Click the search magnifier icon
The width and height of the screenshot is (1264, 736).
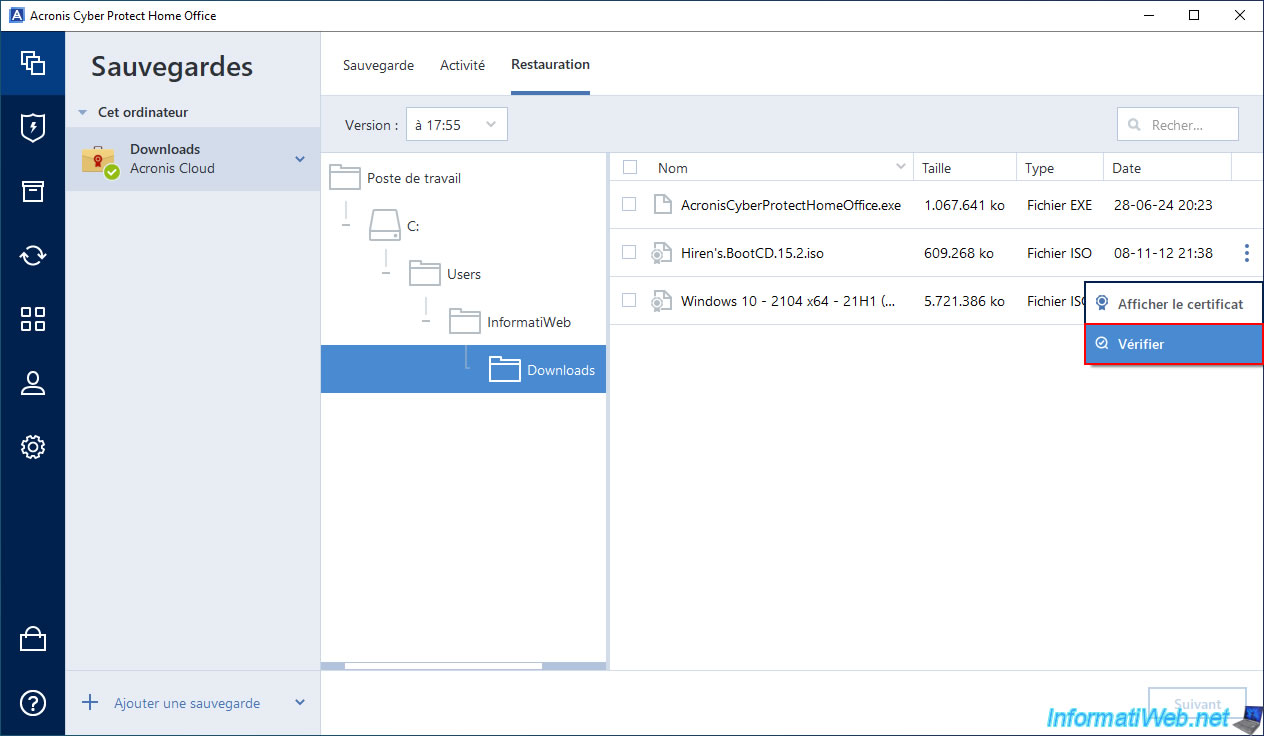(1135, 125)
